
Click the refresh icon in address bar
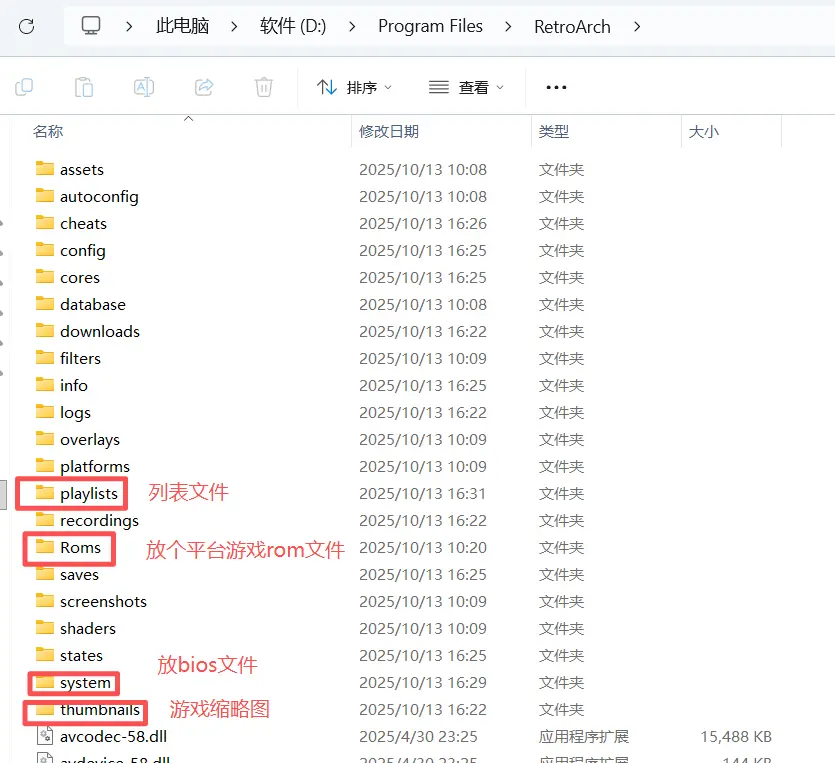[x=27, y=26]
